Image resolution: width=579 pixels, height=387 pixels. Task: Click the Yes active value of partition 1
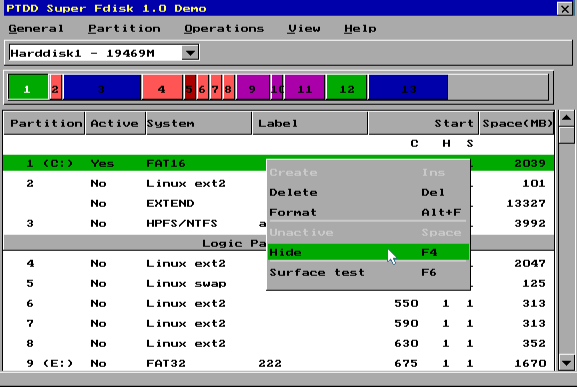click(x=102, y=163)
